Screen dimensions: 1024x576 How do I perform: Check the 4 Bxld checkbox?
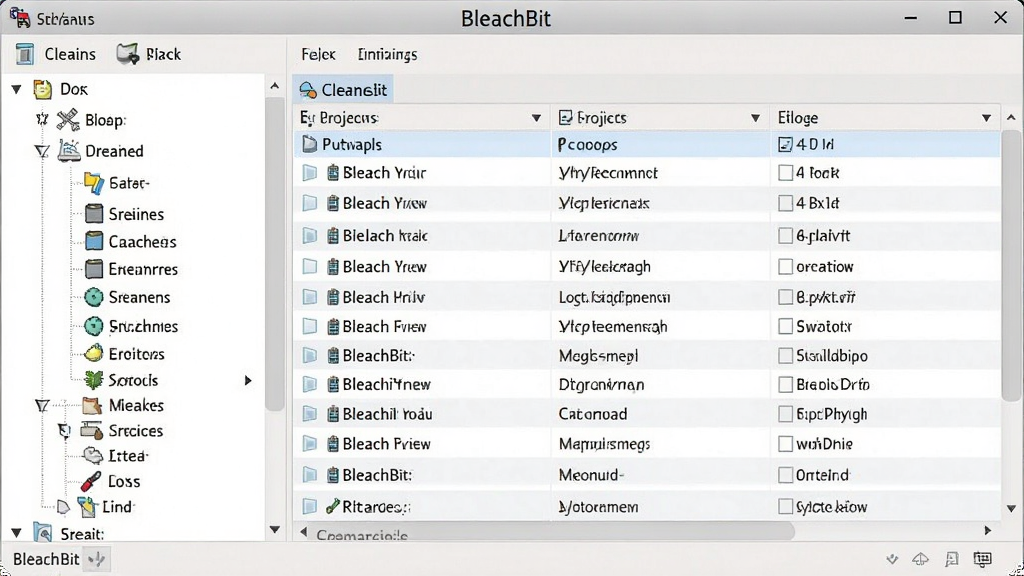(785, 203)
